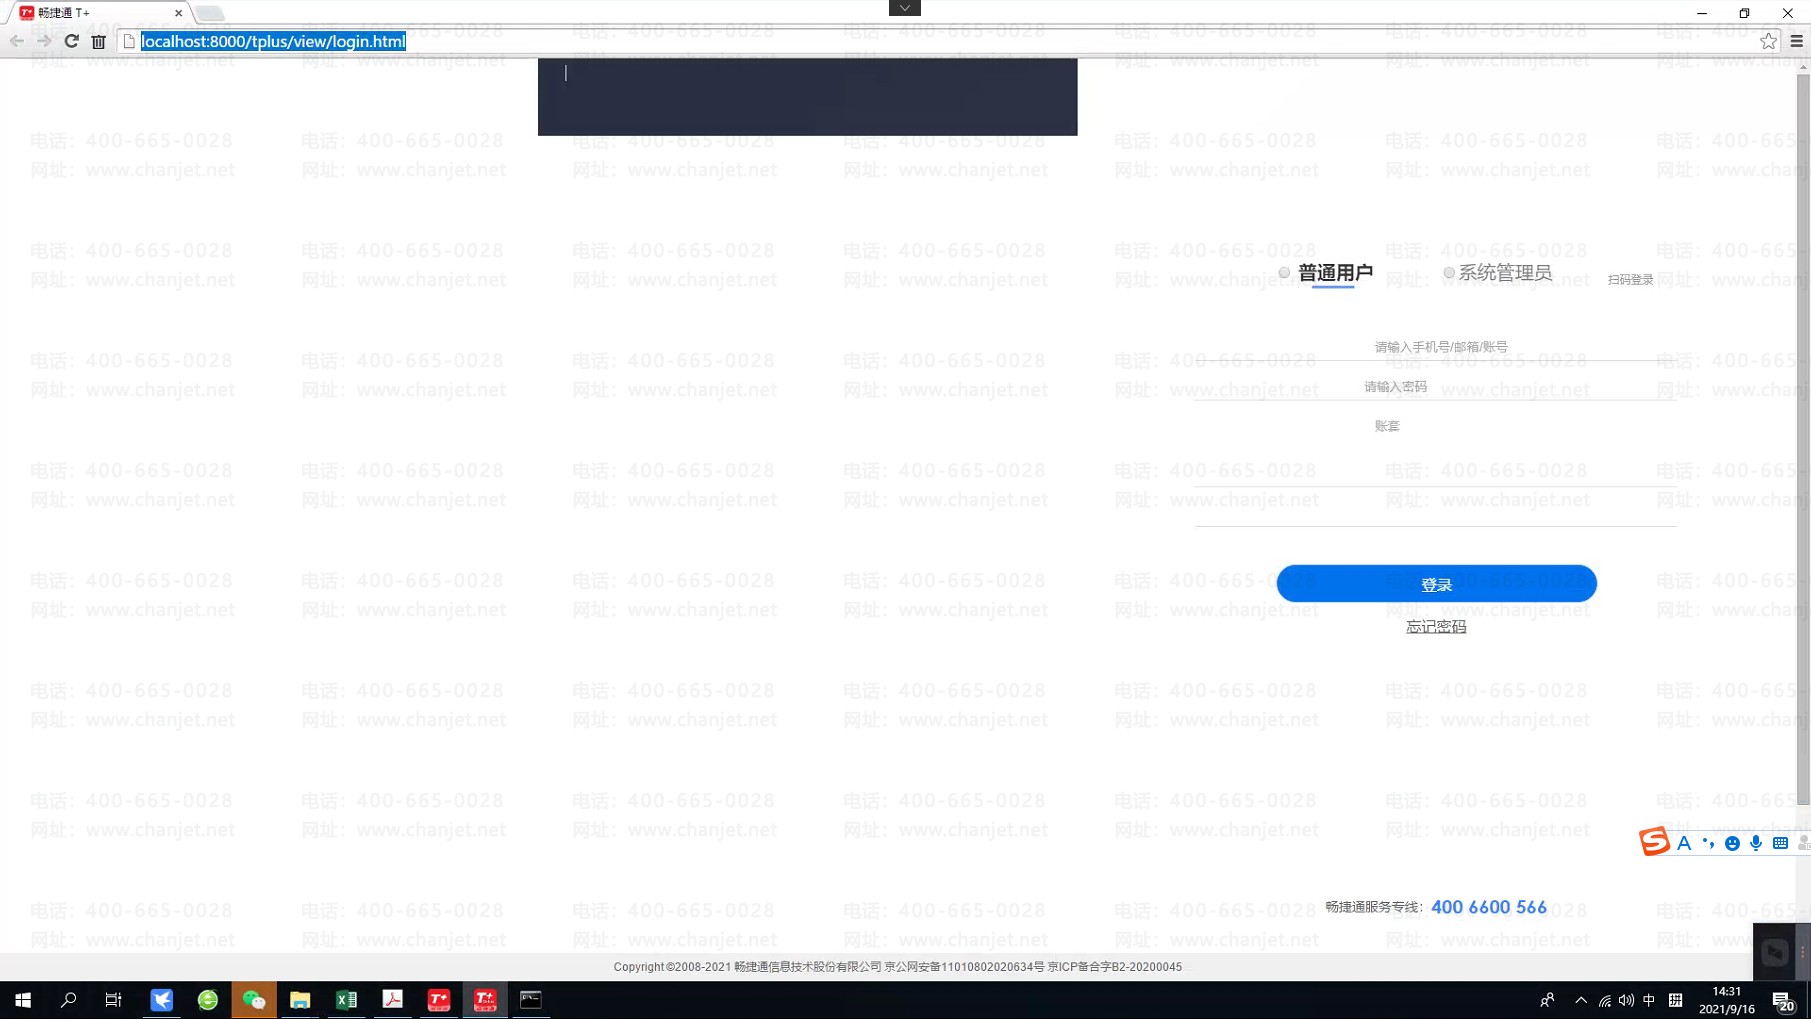Expand the top center dropdown arrow

tap(904, 8)
